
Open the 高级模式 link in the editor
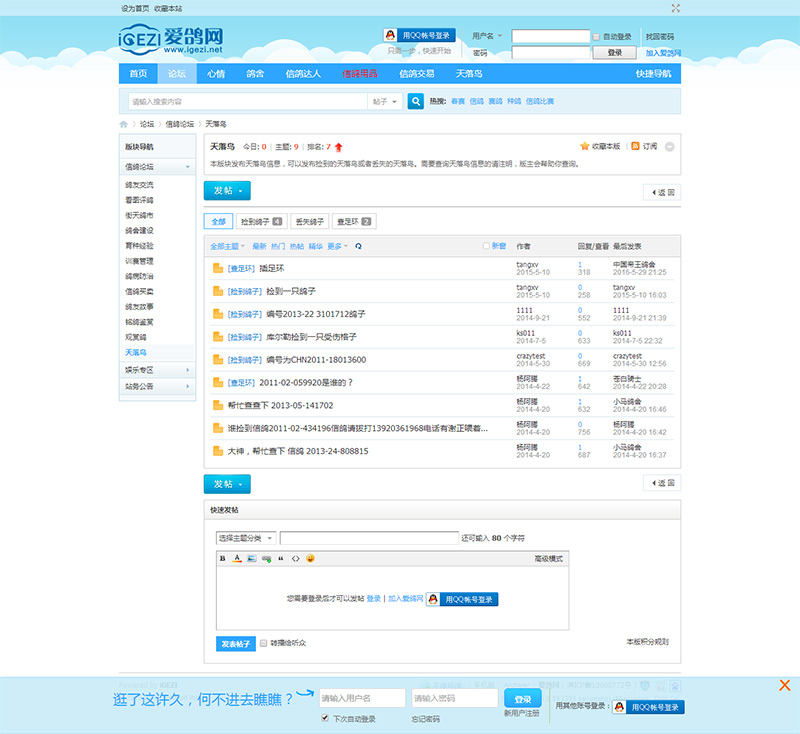(x=548, y=559)
